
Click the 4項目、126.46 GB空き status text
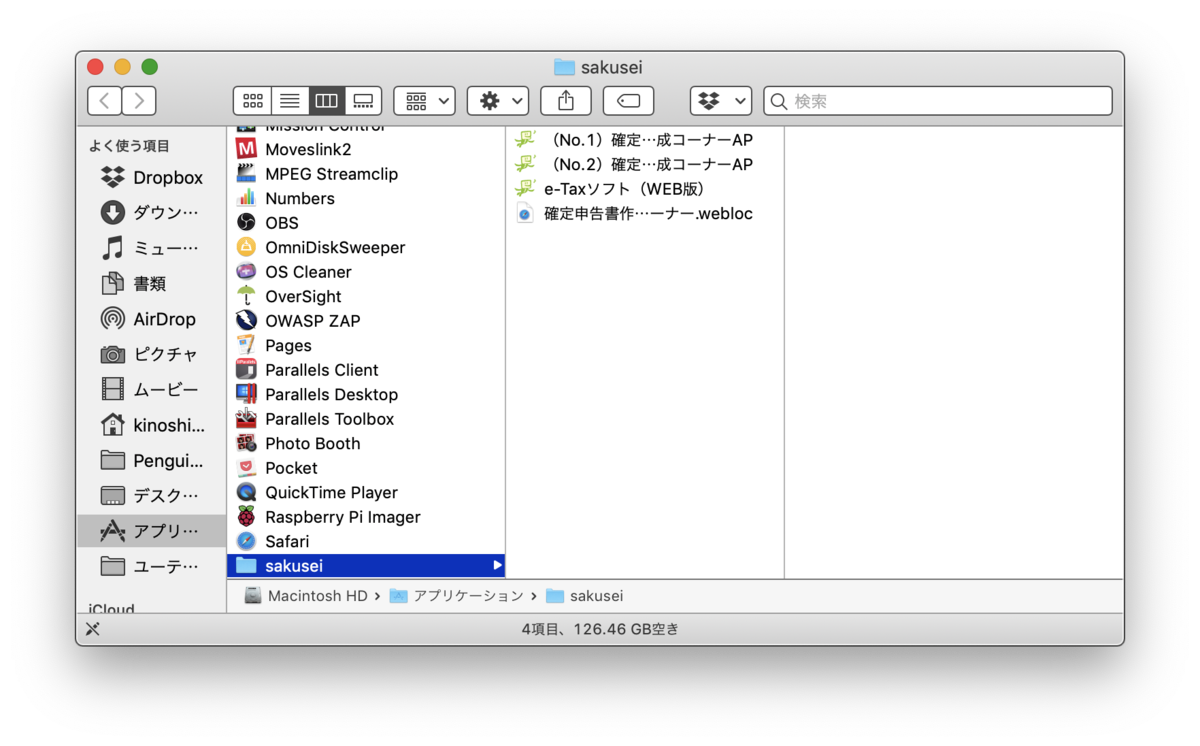click(x=600, y=629)
